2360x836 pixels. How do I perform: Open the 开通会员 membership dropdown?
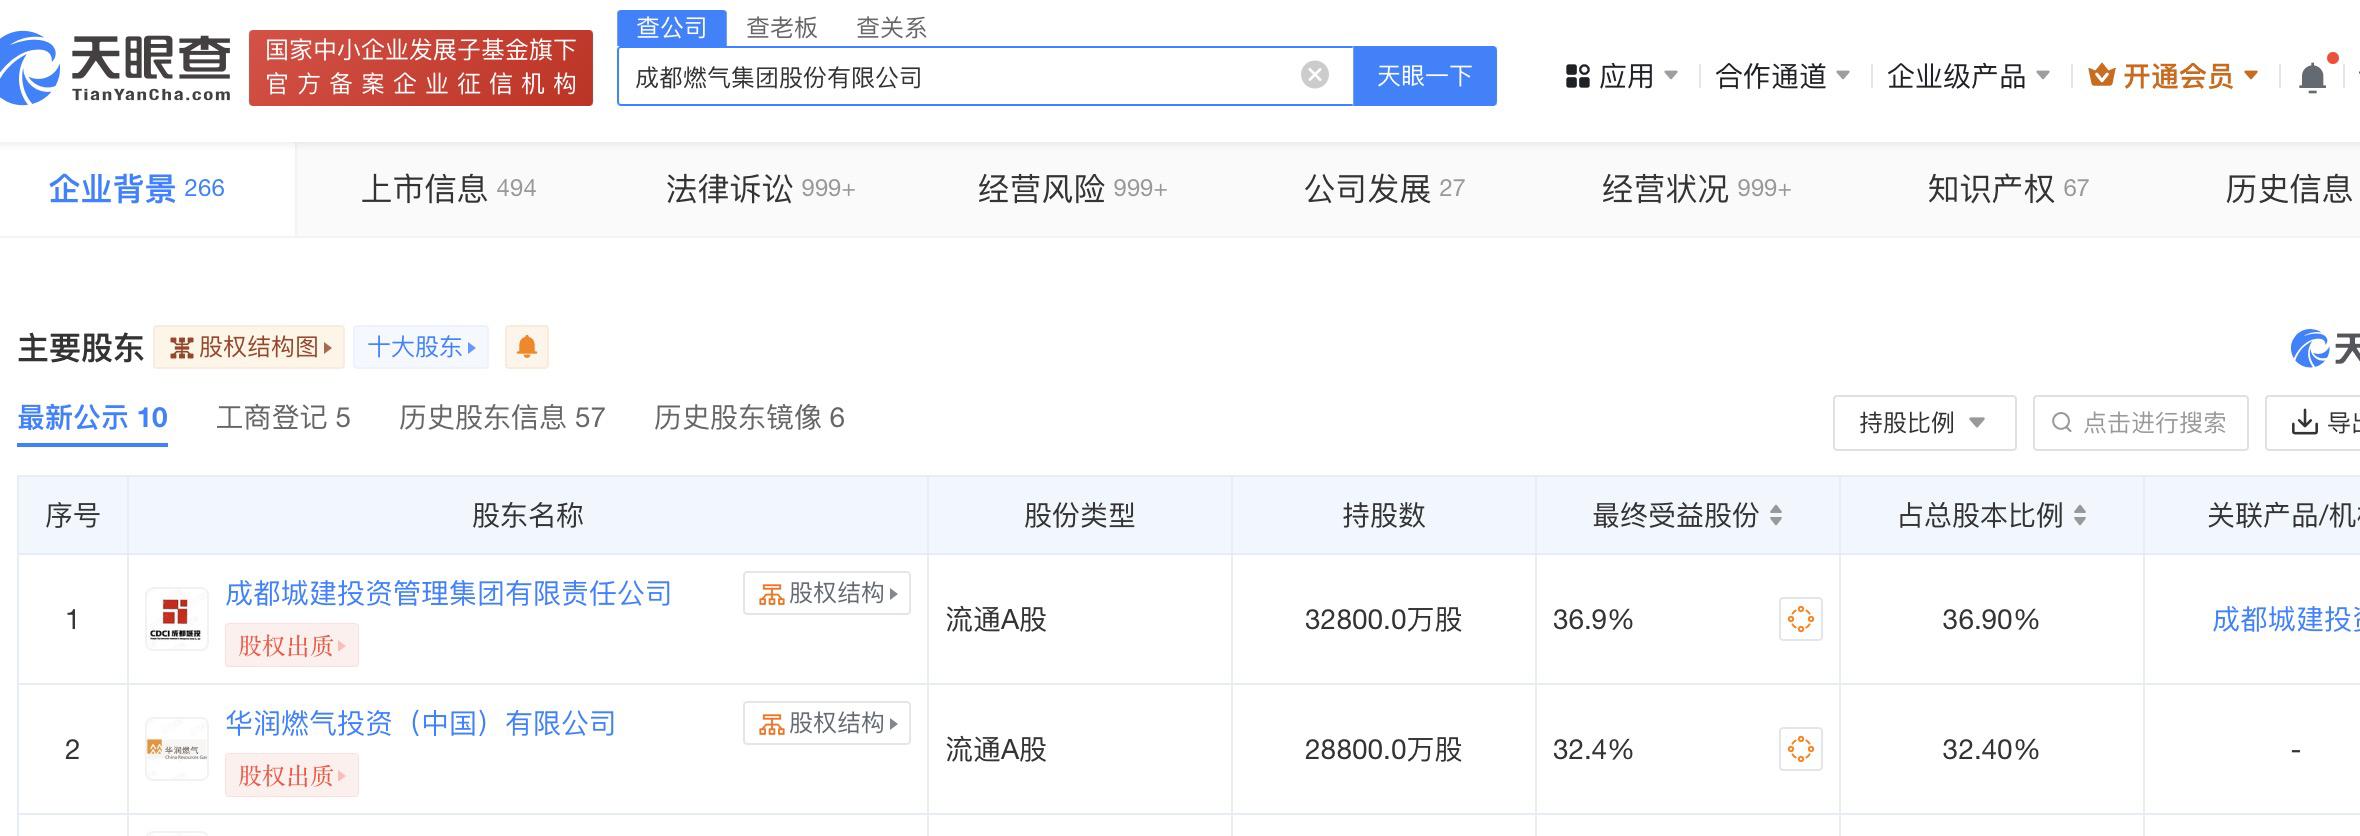pos(2173,76)
